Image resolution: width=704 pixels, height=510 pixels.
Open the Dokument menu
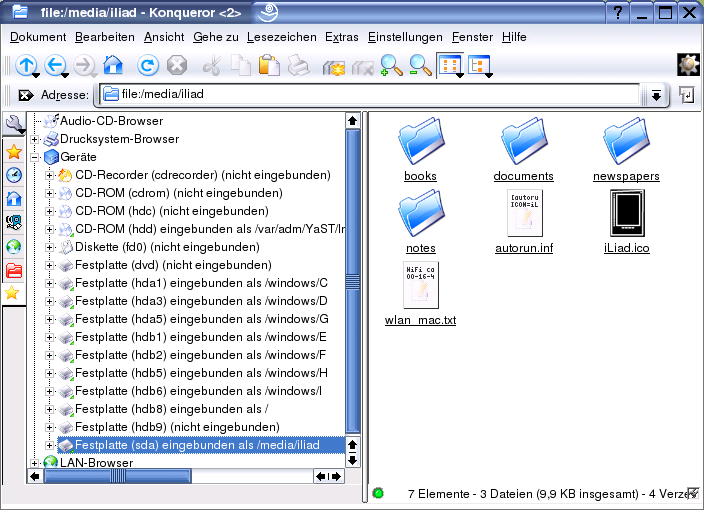pos(38,37)
